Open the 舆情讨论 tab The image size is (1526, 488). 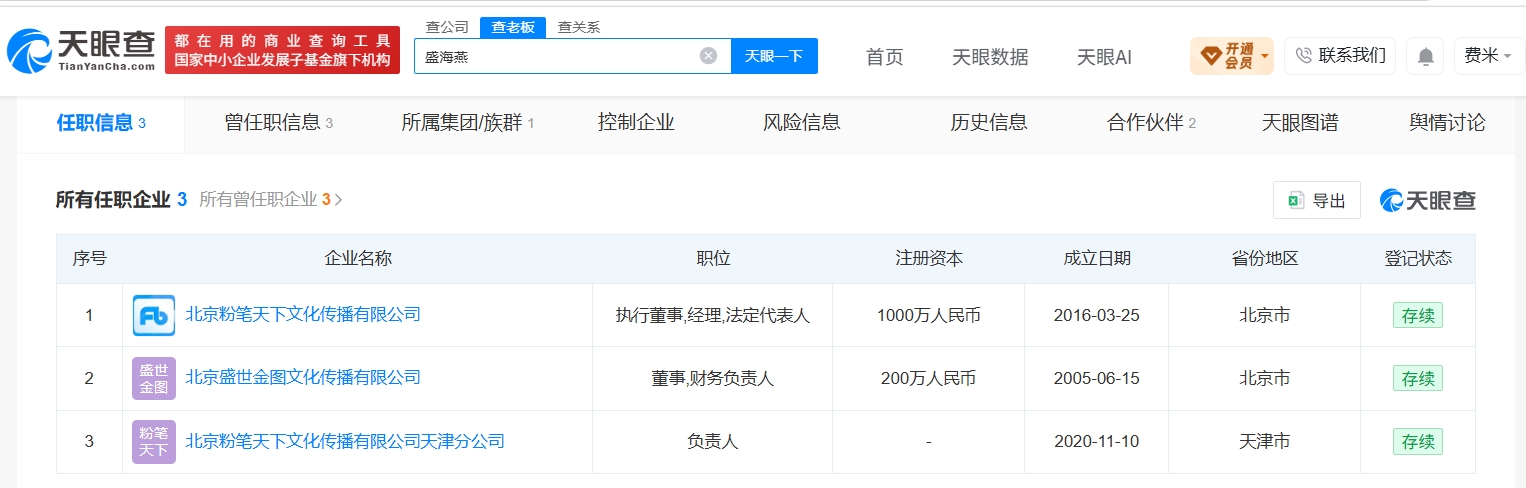coord(1447,123)
